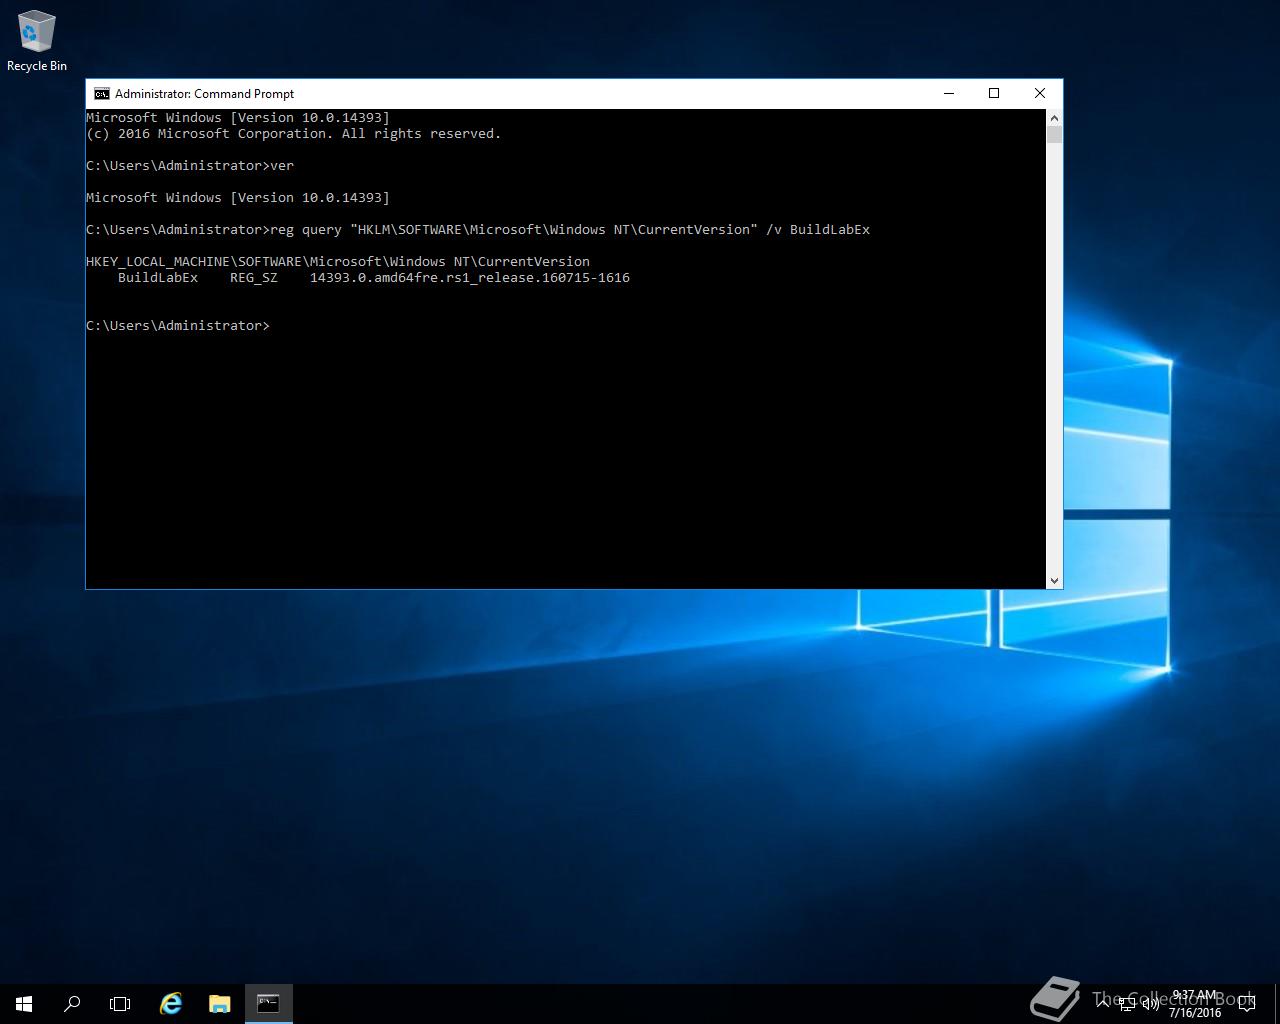
Task: Open the Recycle Bin desktop icon
Action: (37, 42)
